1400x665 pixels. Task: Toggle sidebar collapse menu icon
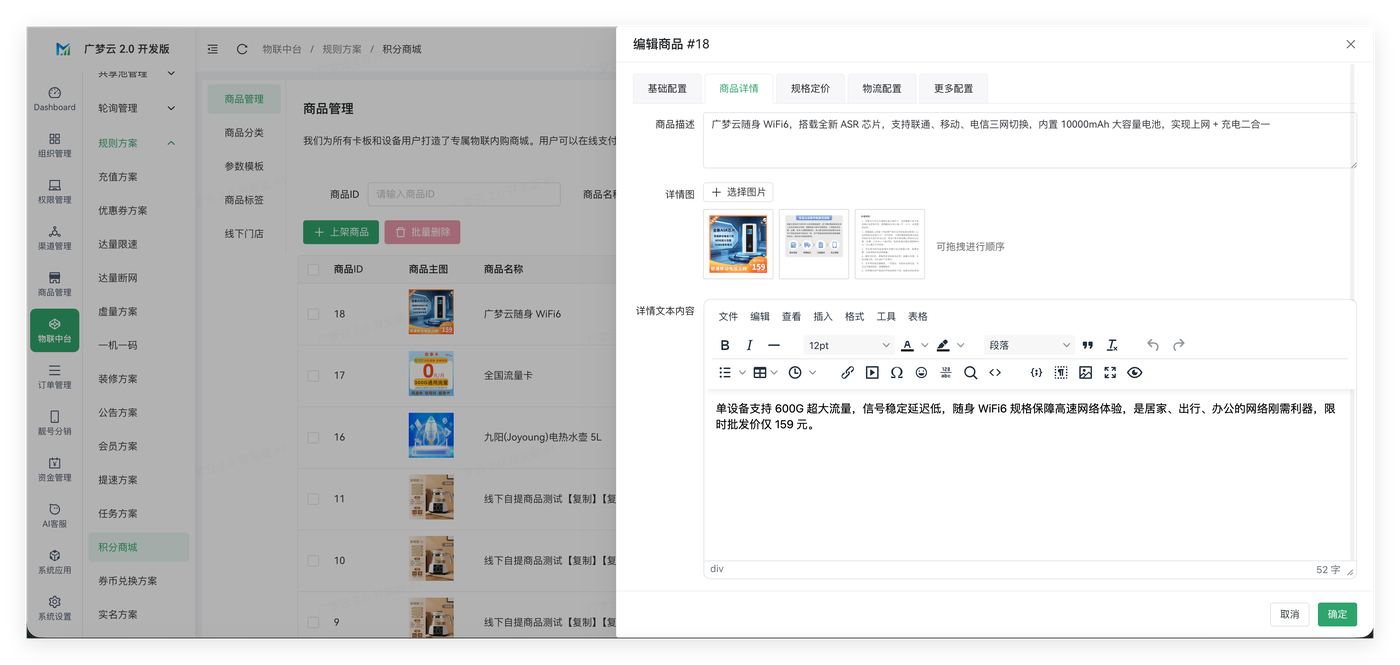[x=213, y=49]
